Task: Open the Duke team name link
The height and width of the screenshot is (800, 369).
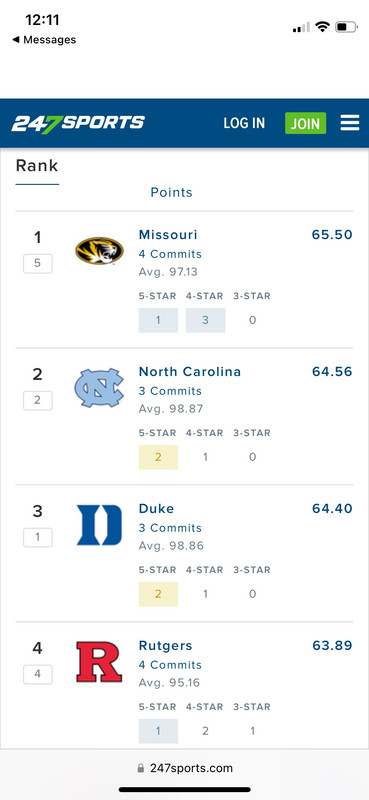Action: point(156,509)
